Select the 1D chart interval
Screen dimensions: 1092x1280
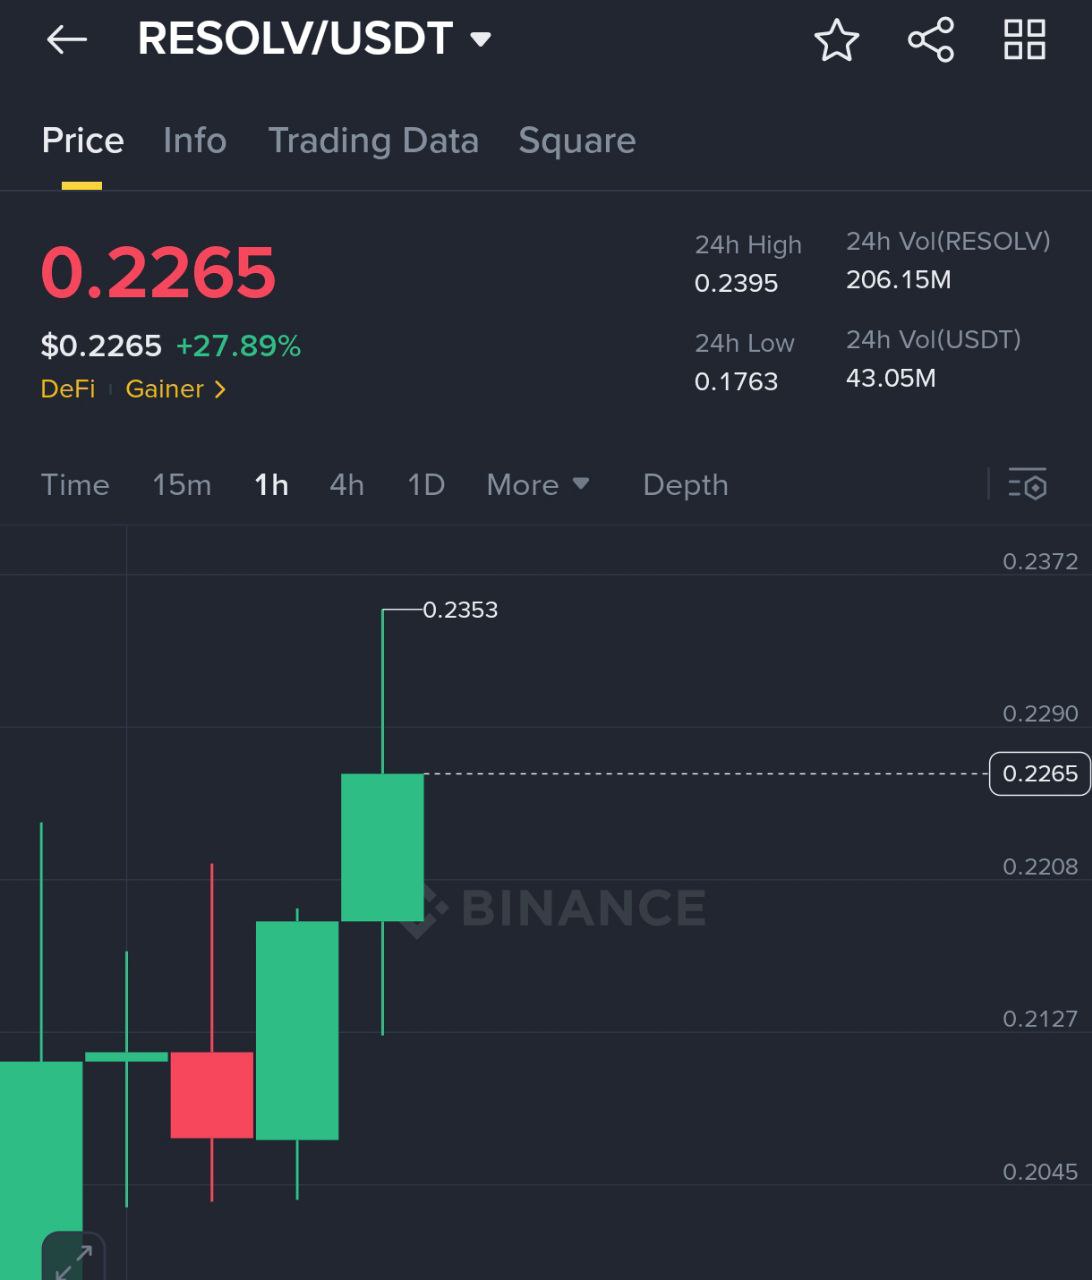(426, 485)
